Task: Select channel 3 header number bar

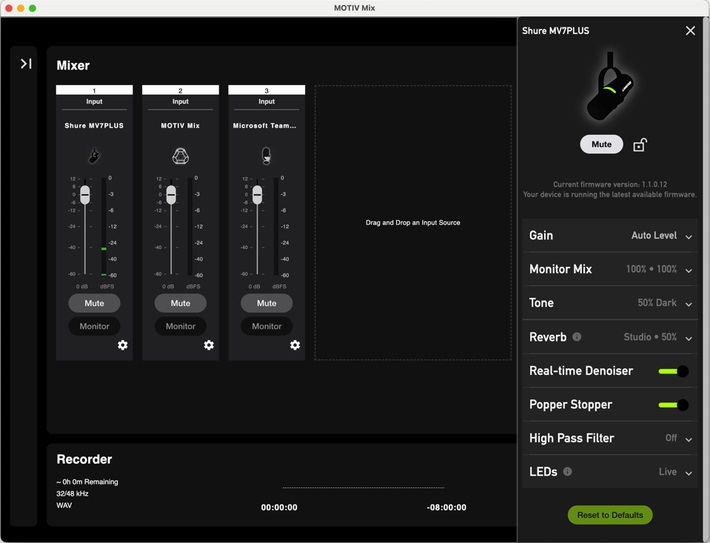Action: click(266, 90)
